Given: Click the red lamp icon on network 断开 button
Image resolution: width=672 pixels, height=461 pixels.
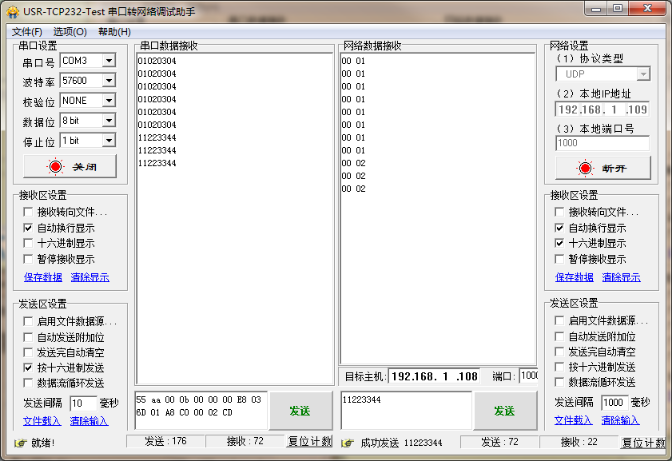Looking at the screenshot, I should pyautogui.click(x=585, y=168).
